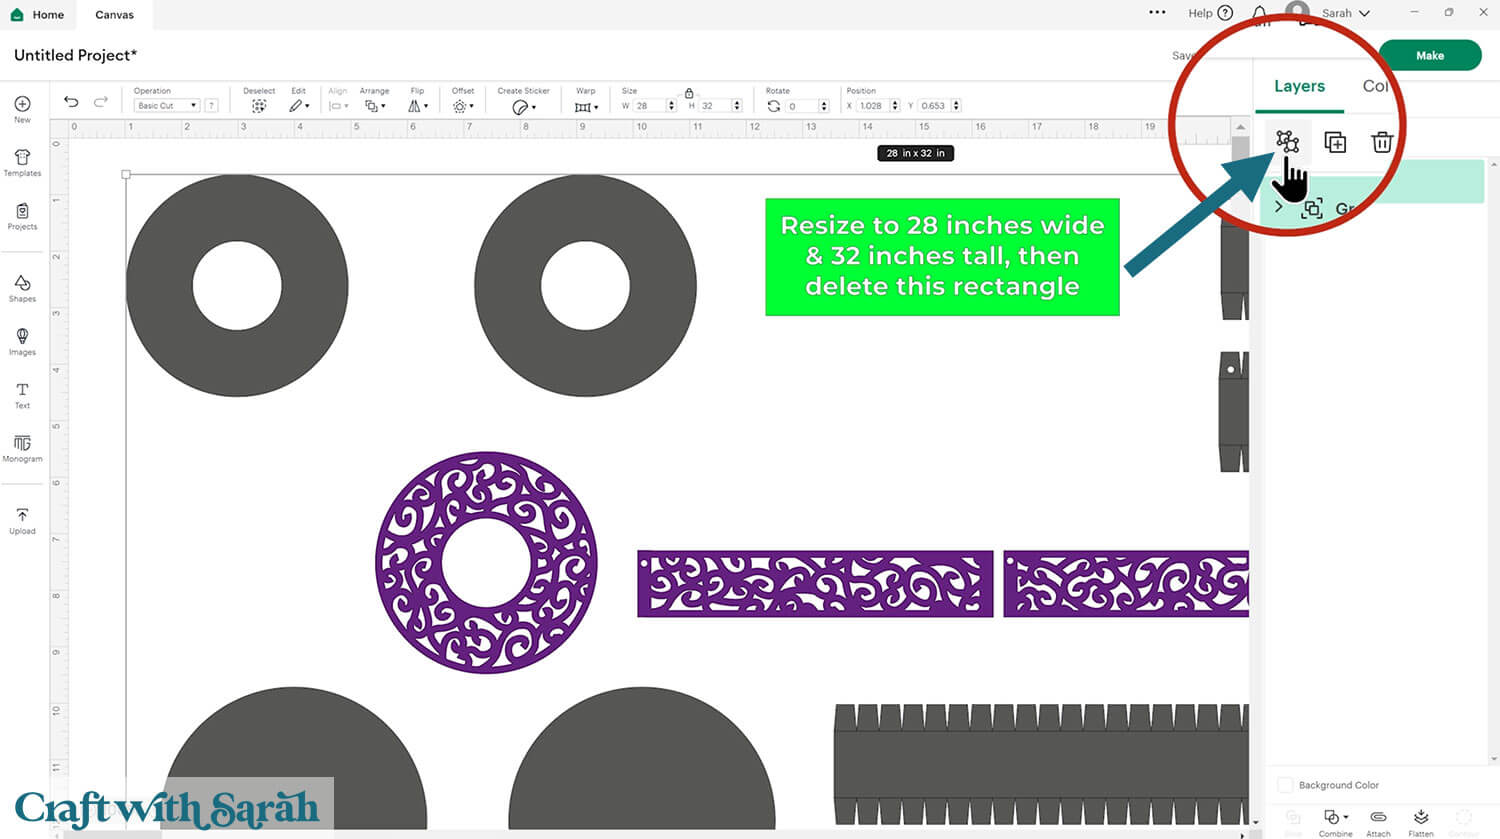This screenshot has height=839, width=1500.
Task: Open the Help link
Action: point(1210,13)
